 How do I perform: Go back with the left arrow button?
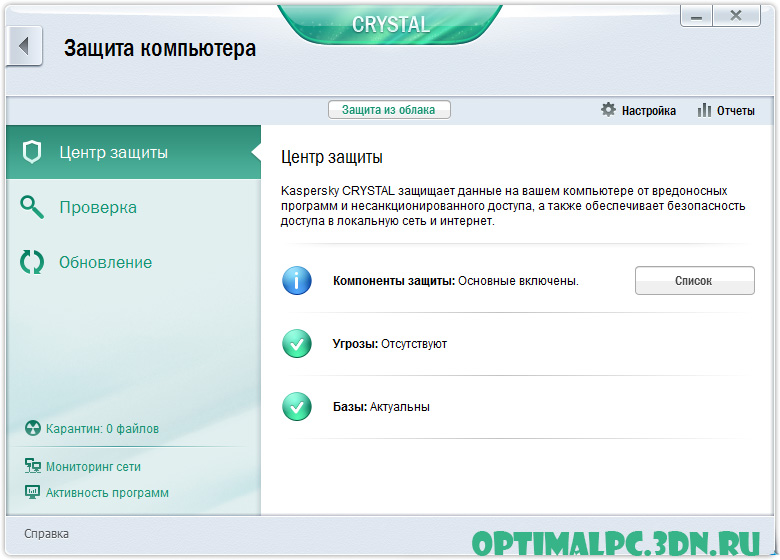[x=24, y=46]
